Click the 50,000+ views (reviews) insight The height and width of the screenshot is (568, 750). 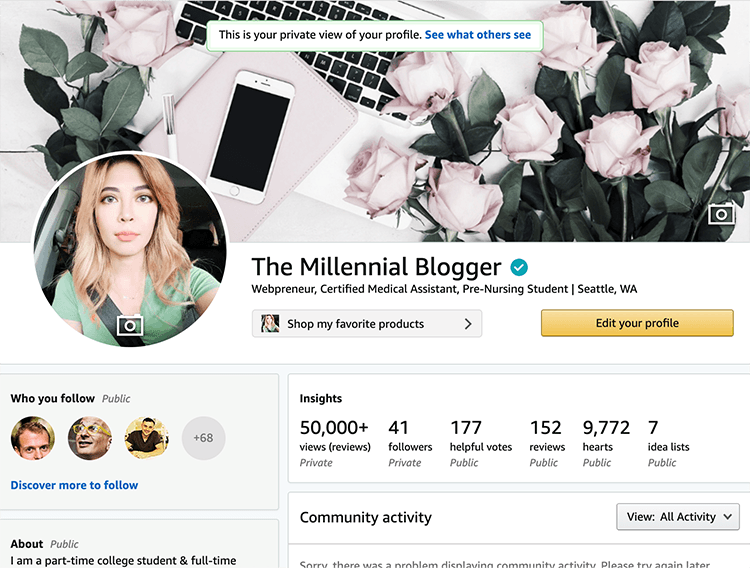pos(335,443)
